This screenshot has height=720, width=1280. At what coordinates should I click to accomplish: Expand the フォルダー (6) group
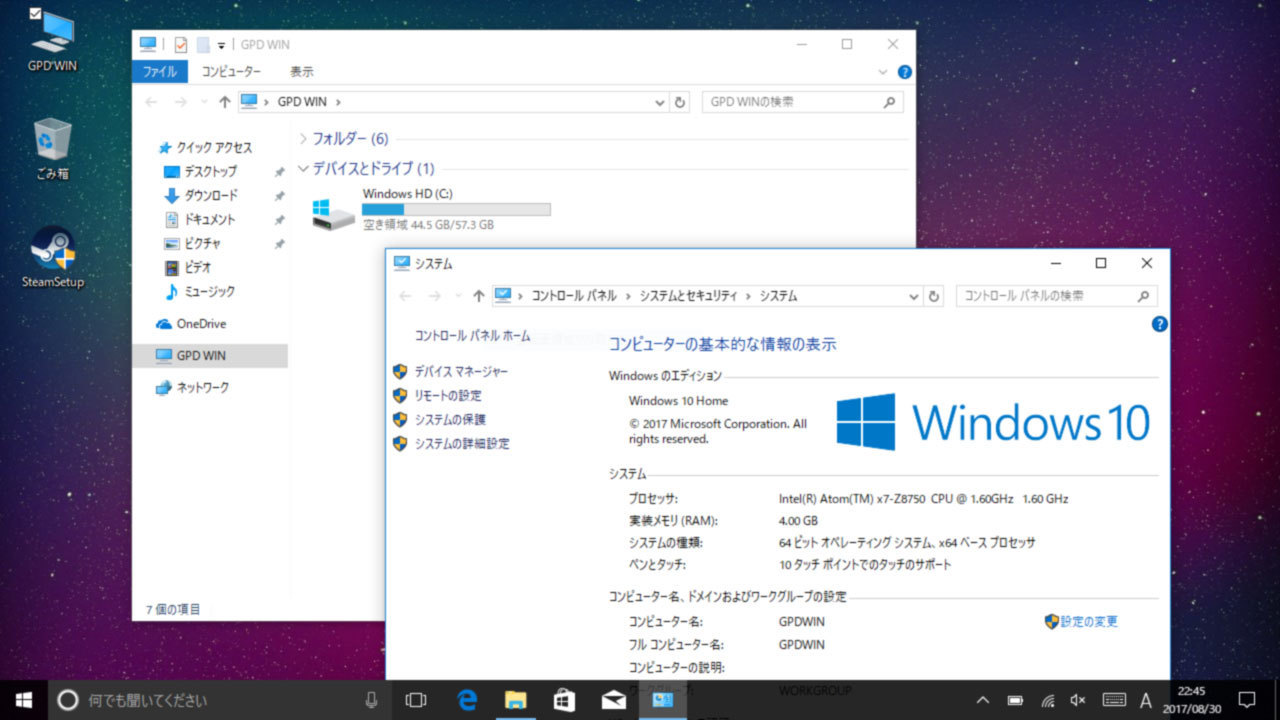click(303, 138)
